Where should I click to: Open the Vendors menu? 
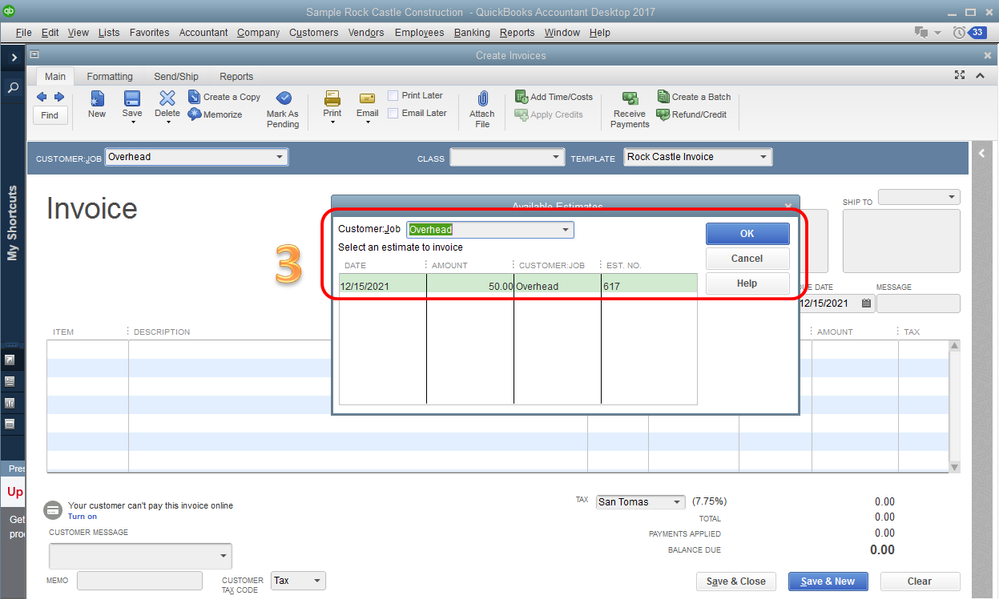click(366, 32)
